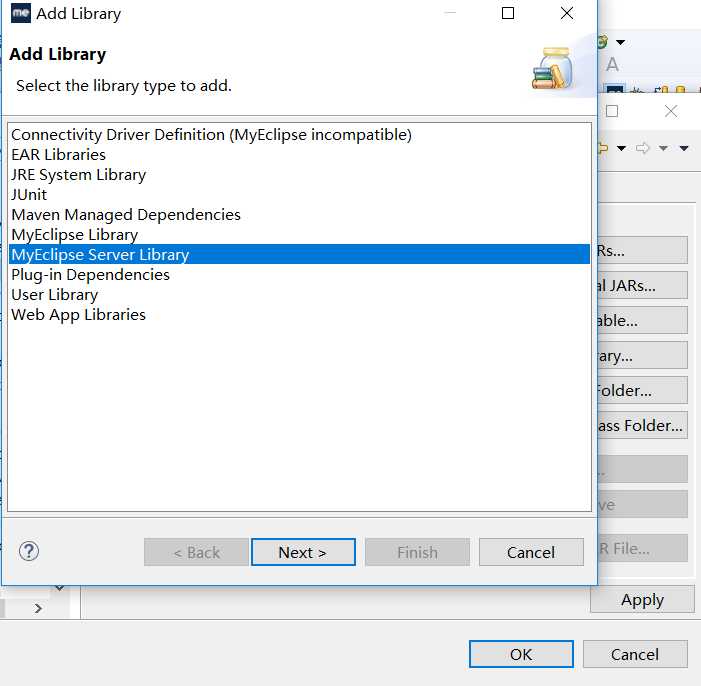Click Cancel in the properties window
This screenshot has height=686, width=701.
tap(635, 654)
